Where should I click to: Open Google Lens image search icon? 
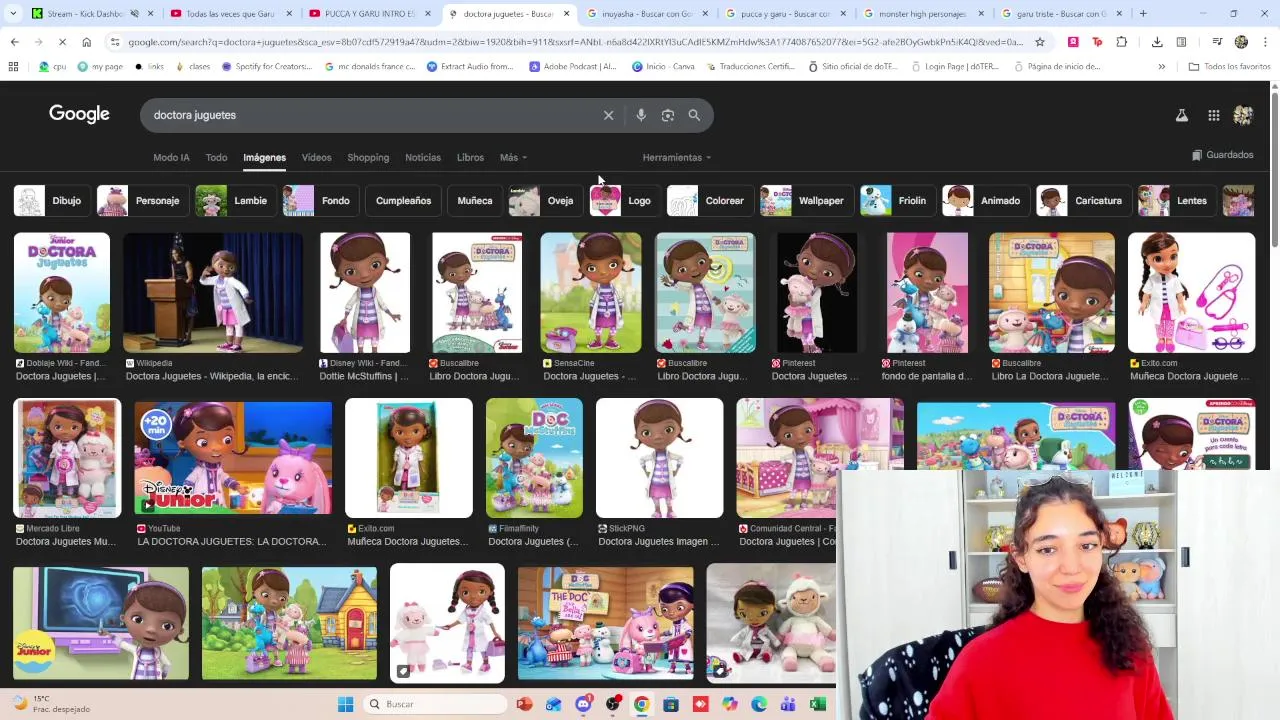tap(668, 115)
